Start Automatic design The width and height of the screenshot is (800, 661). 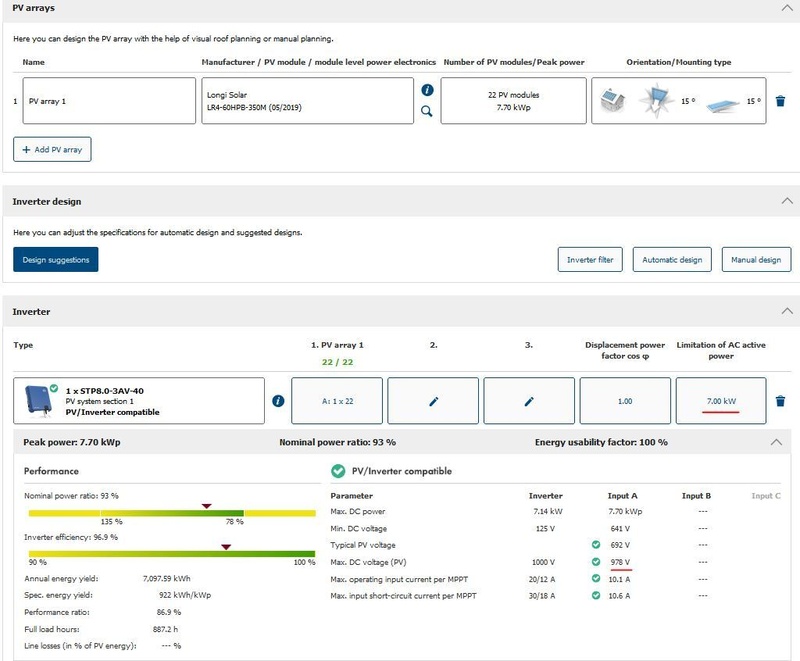pos(672,260)
